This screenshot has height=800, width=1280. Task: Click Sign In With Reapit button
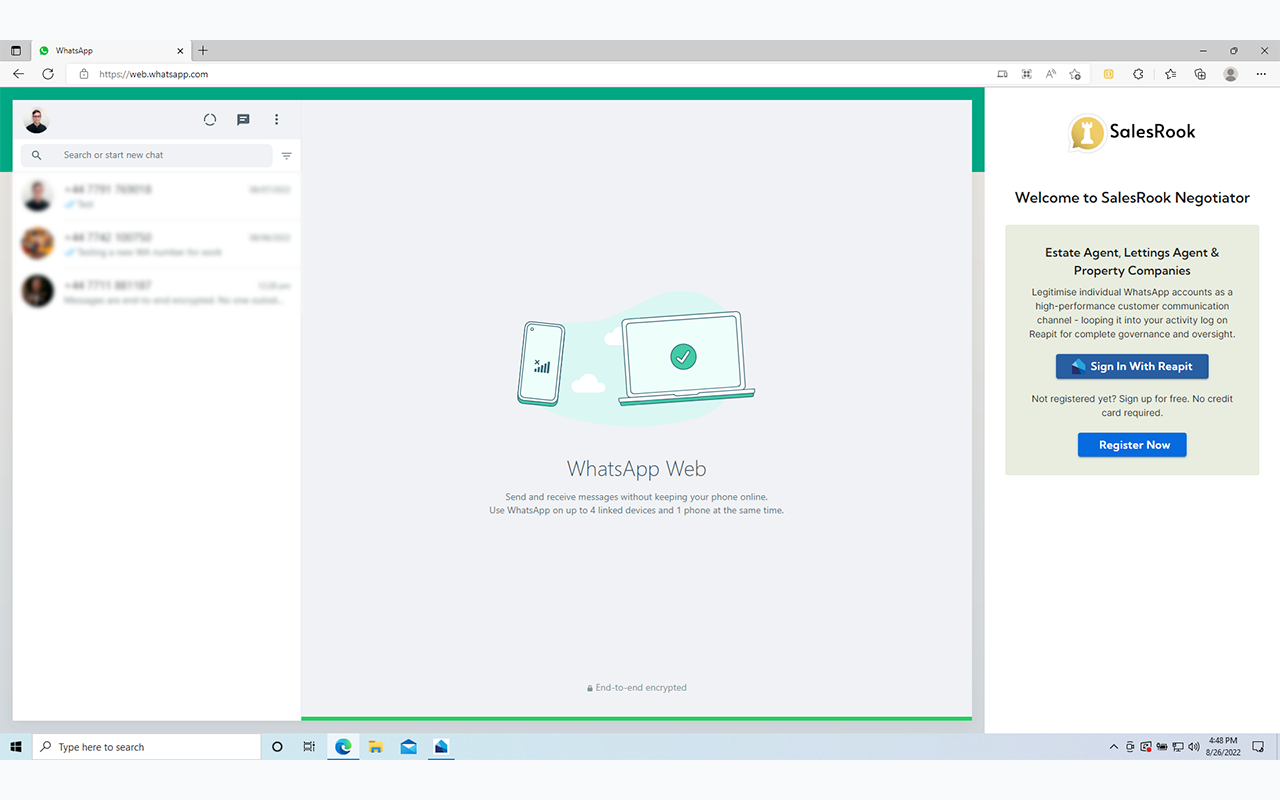(1132, 366)
